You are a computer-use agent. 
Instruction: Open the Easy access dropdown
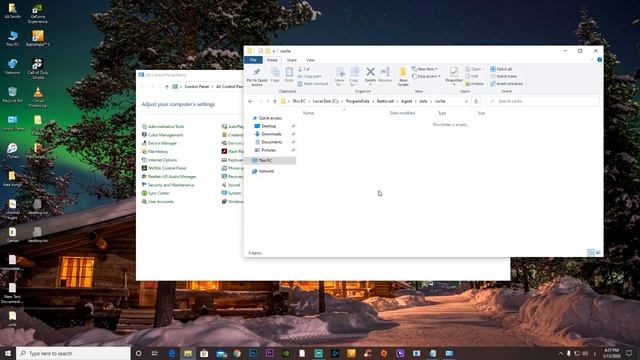coord(426,76)
